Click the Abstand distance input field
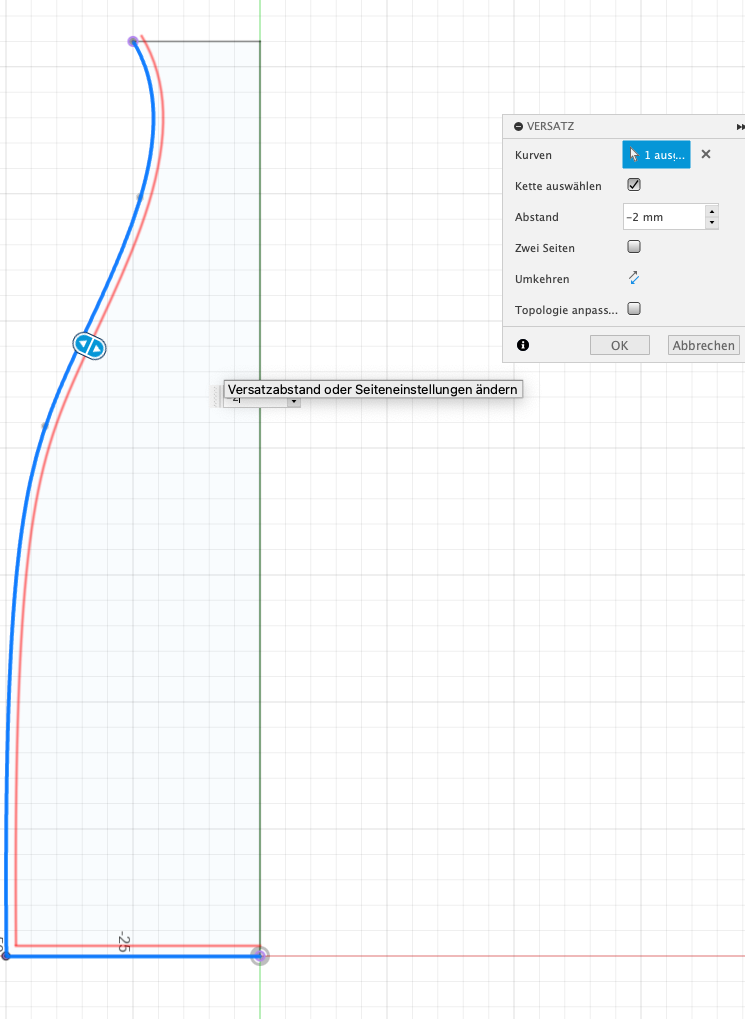745x1019 pixels. click(662, 217)
